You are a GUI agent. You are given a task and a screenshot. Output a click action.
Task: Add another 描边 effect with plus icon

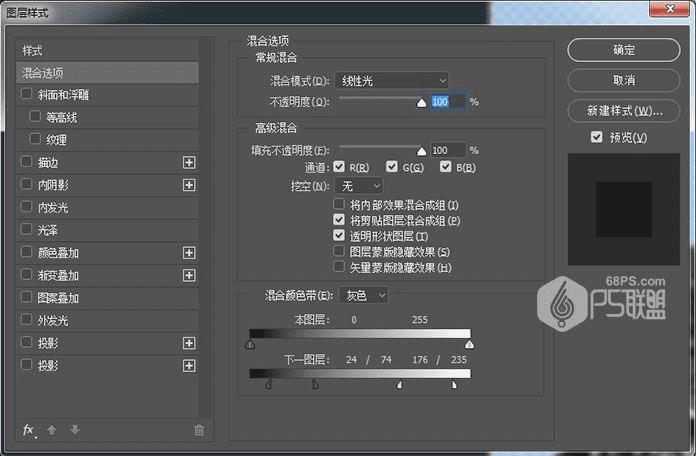coord(189,163)
